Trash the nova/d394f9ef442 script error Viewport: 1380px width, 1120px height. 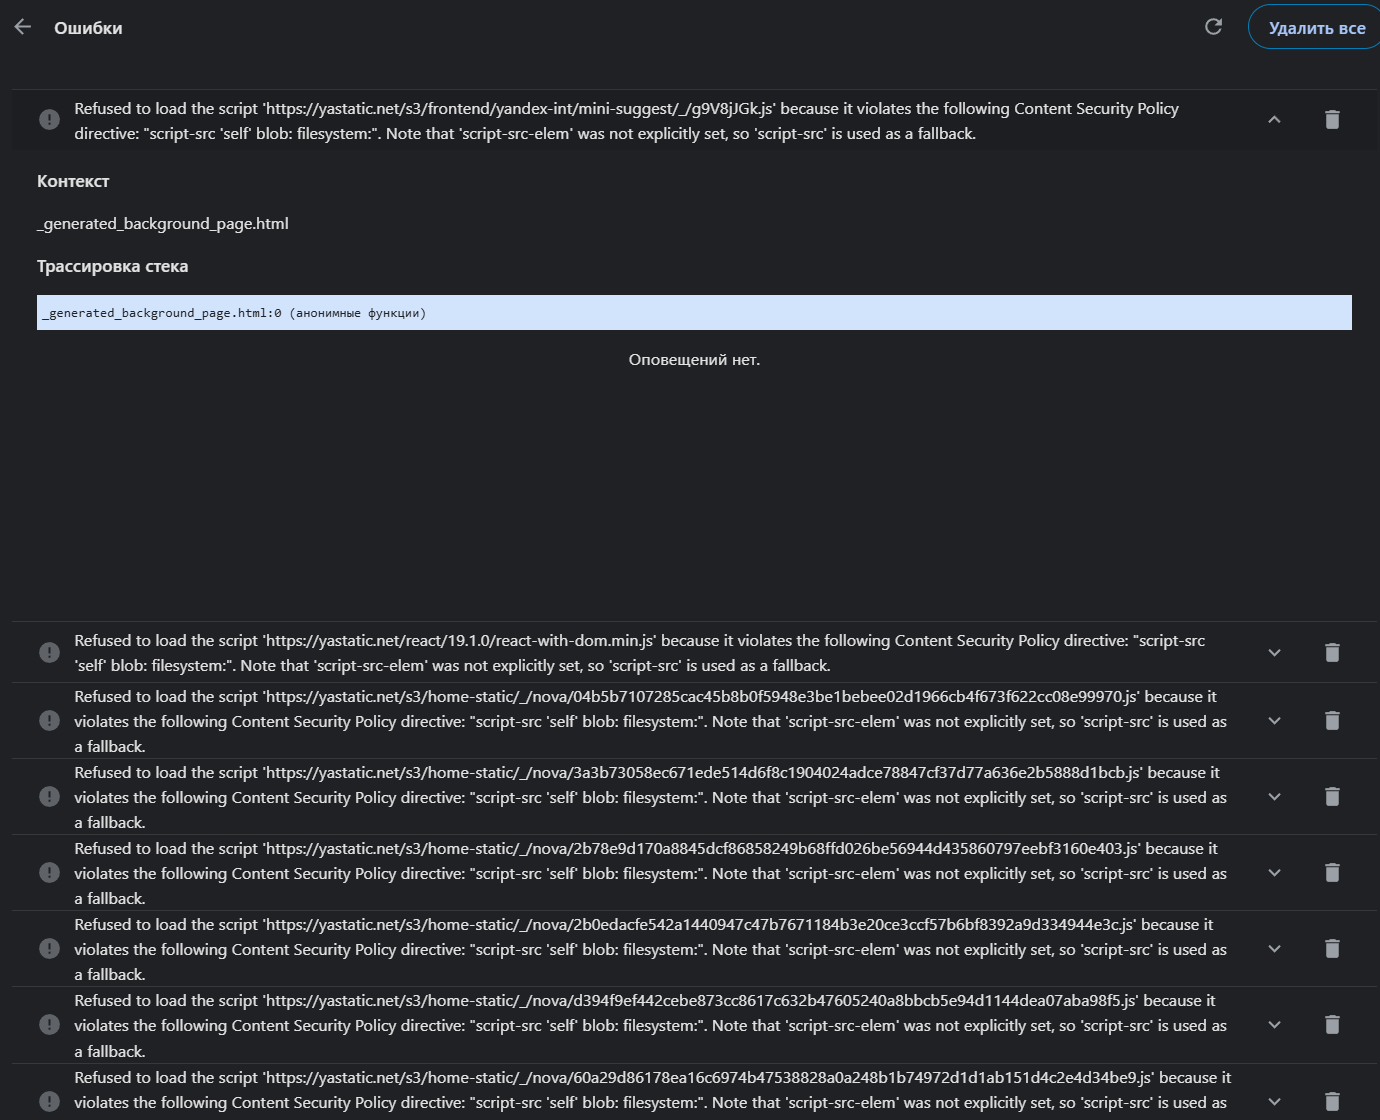(1332, 1025)
